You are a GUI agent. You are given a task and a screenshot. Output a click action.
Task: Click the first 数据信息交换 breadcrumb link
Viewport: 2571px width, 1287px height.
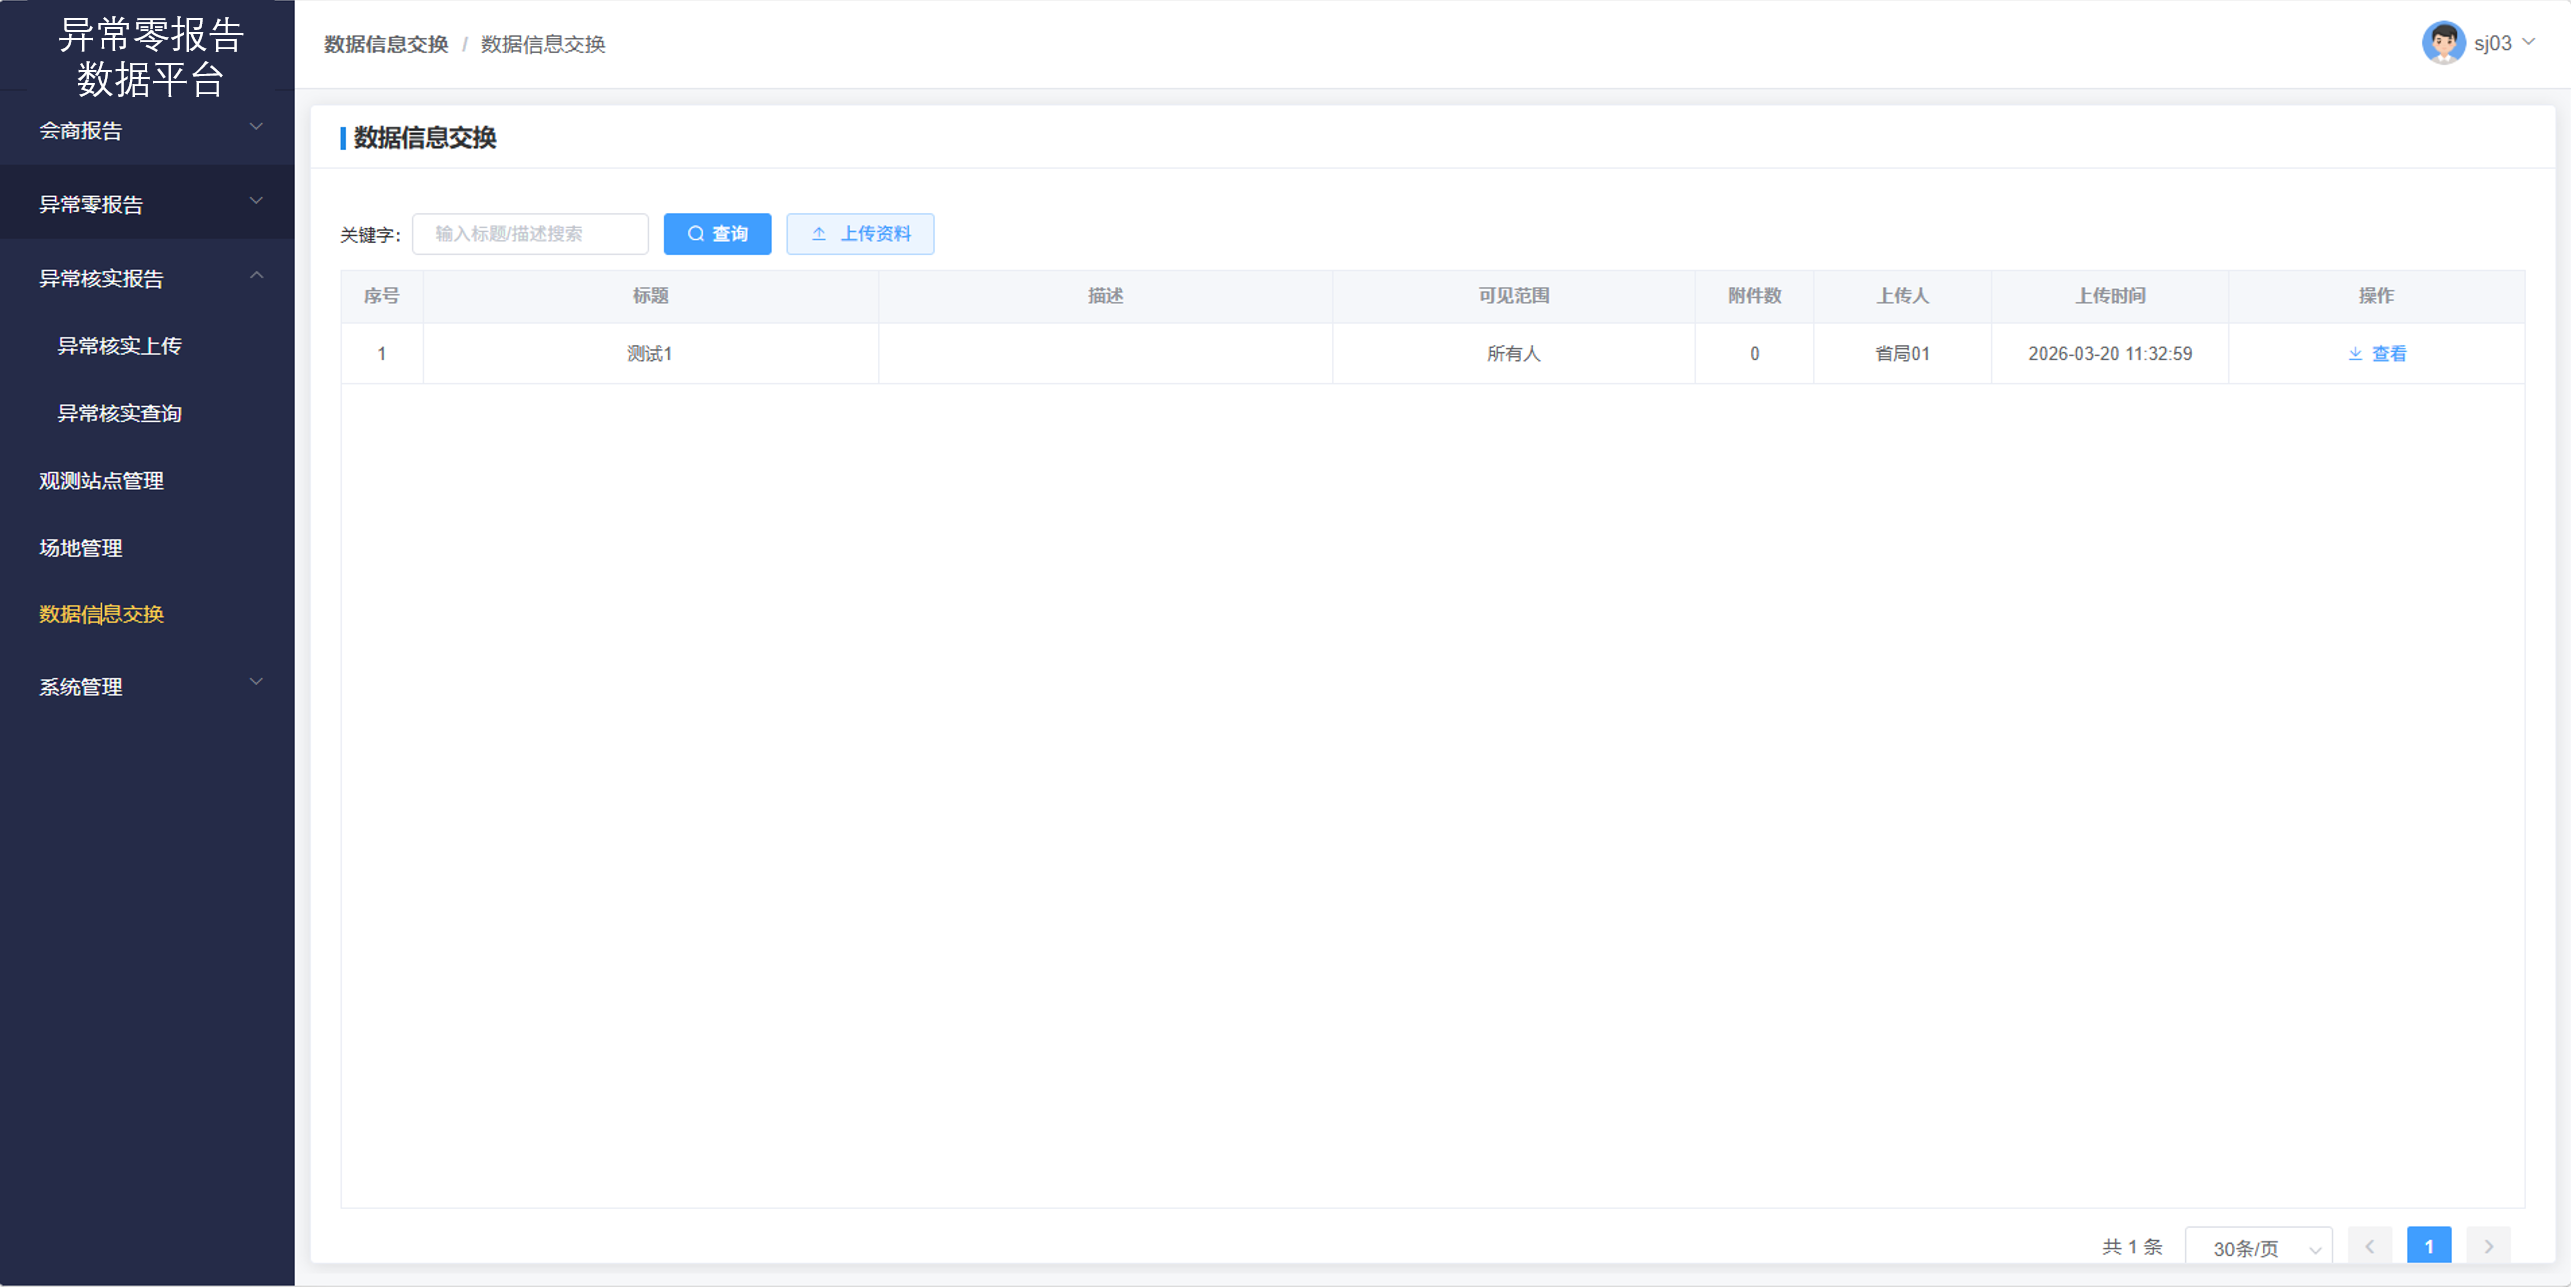click(386, 44)
